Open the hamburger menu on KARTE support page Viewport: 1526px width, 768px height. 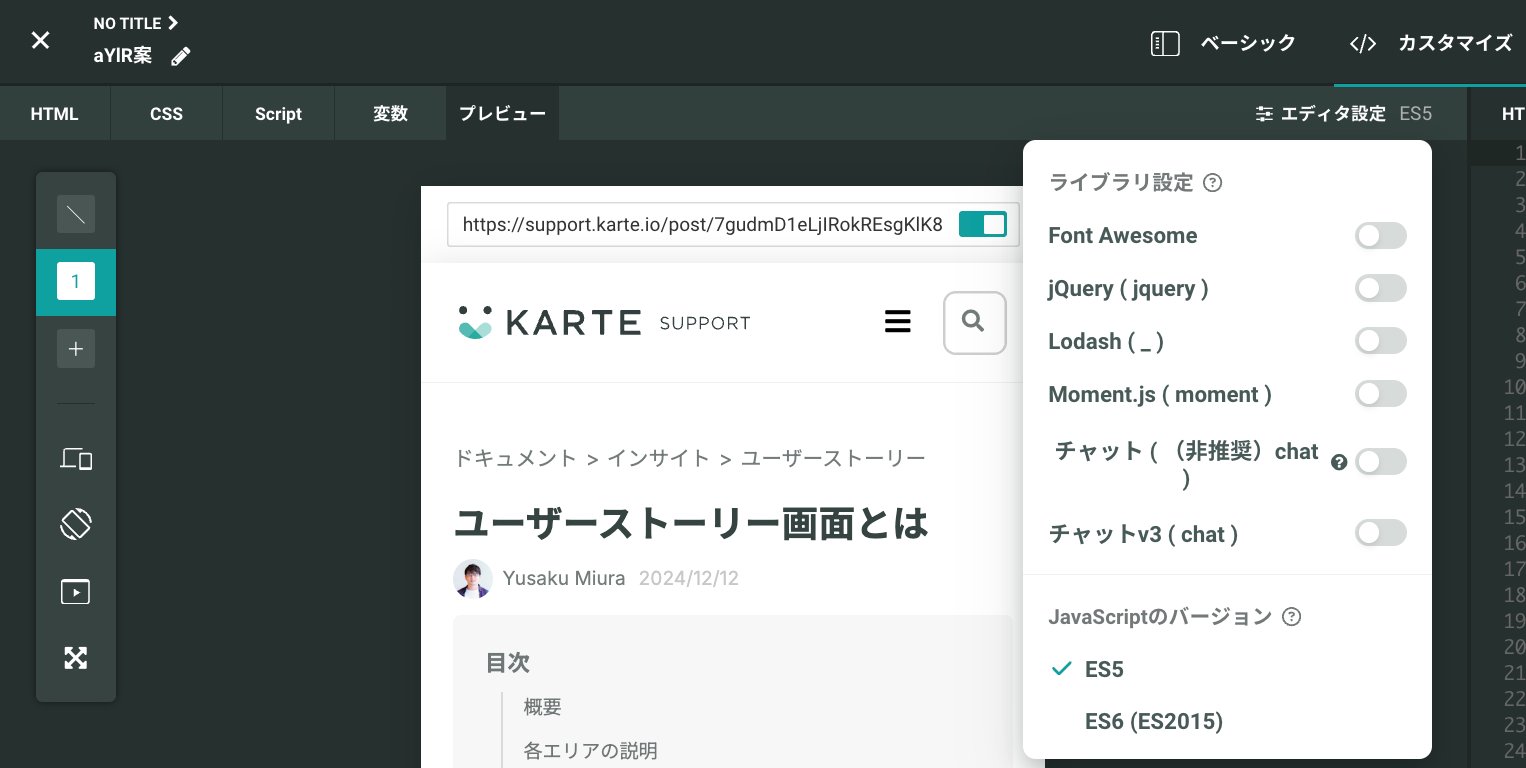(898, 322)
